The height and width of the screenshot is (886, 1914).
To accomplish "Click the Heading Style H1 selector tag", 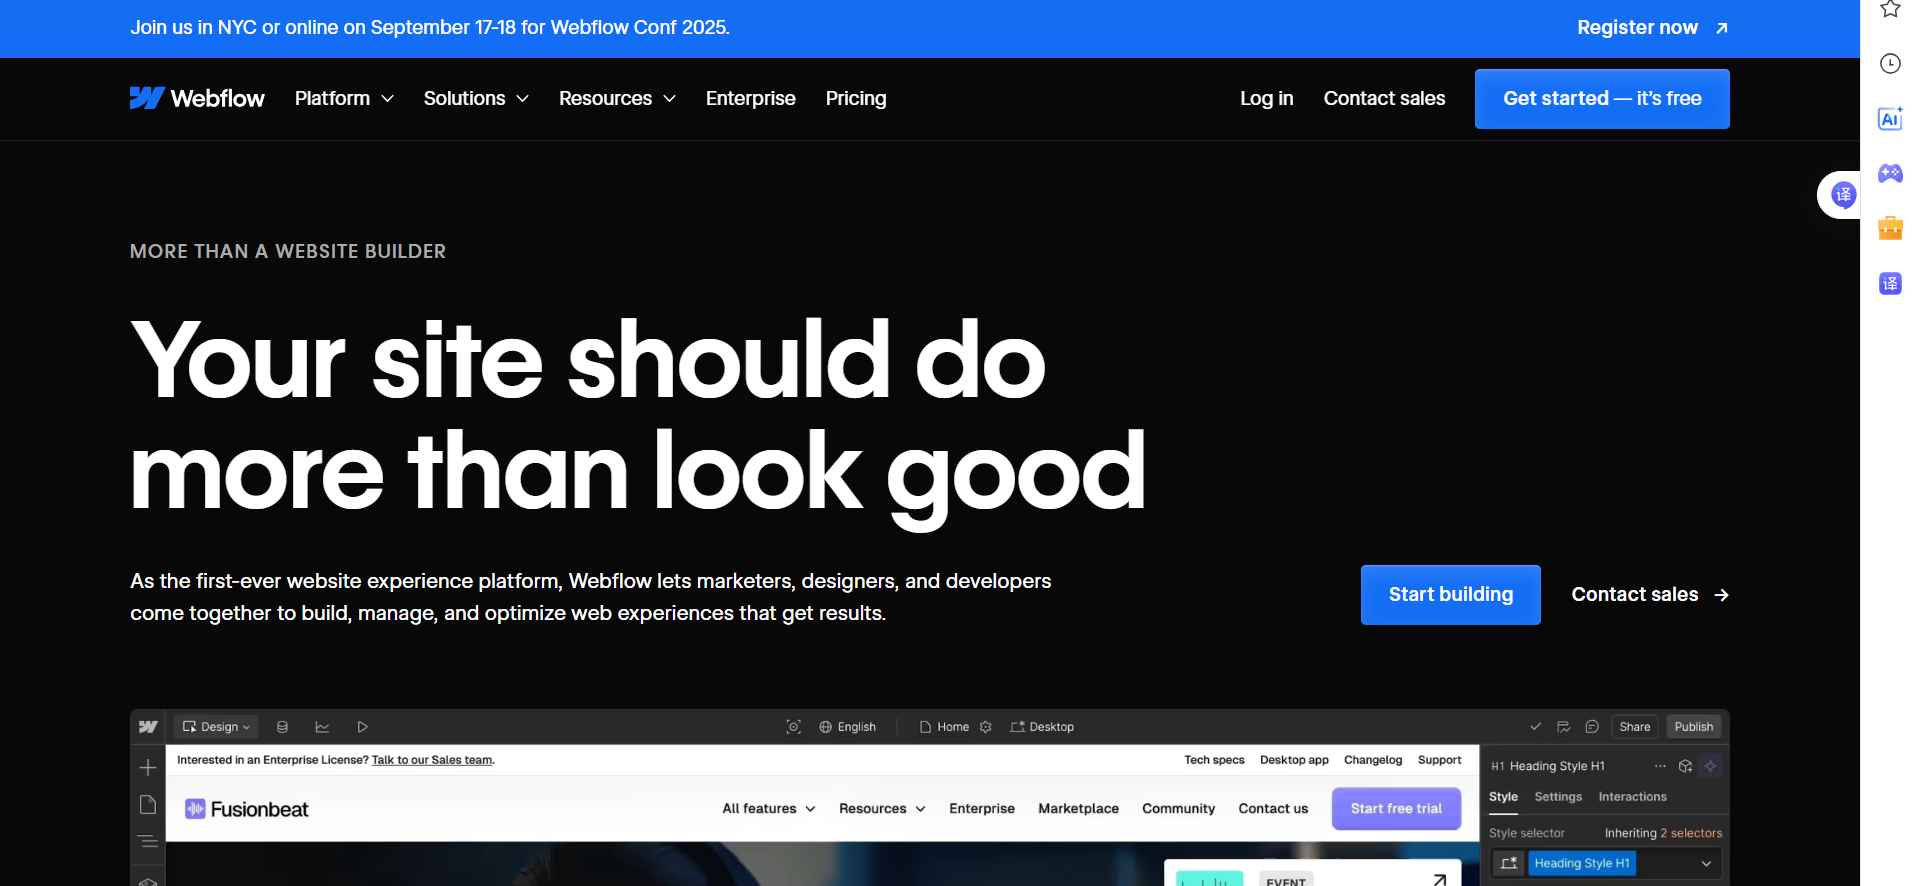I will [x=1582, y=863].
